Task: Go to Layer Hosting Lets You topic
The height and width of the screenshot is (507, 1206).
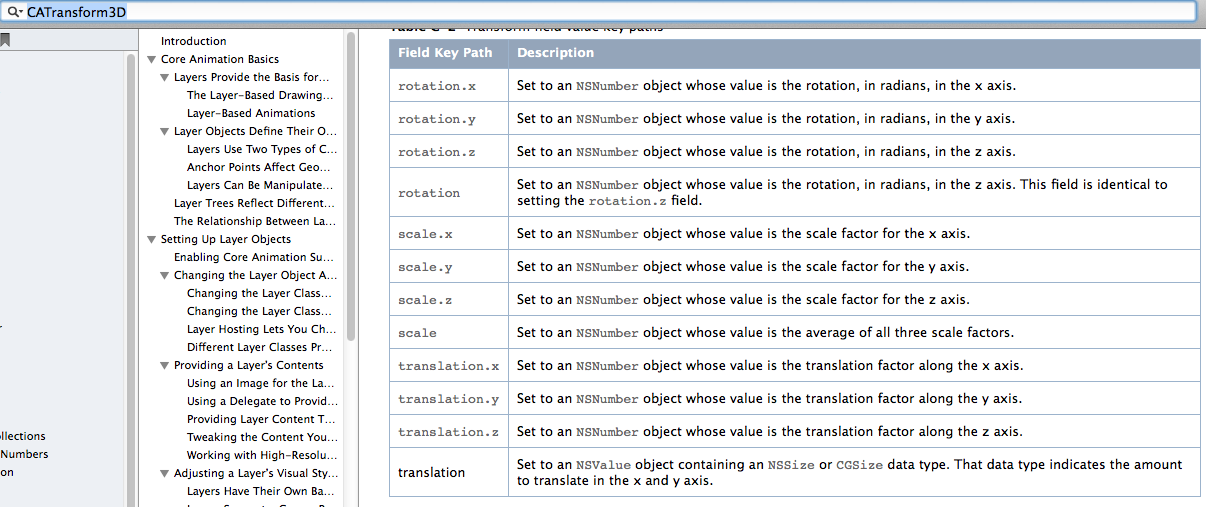Action: tap(260, 329)
